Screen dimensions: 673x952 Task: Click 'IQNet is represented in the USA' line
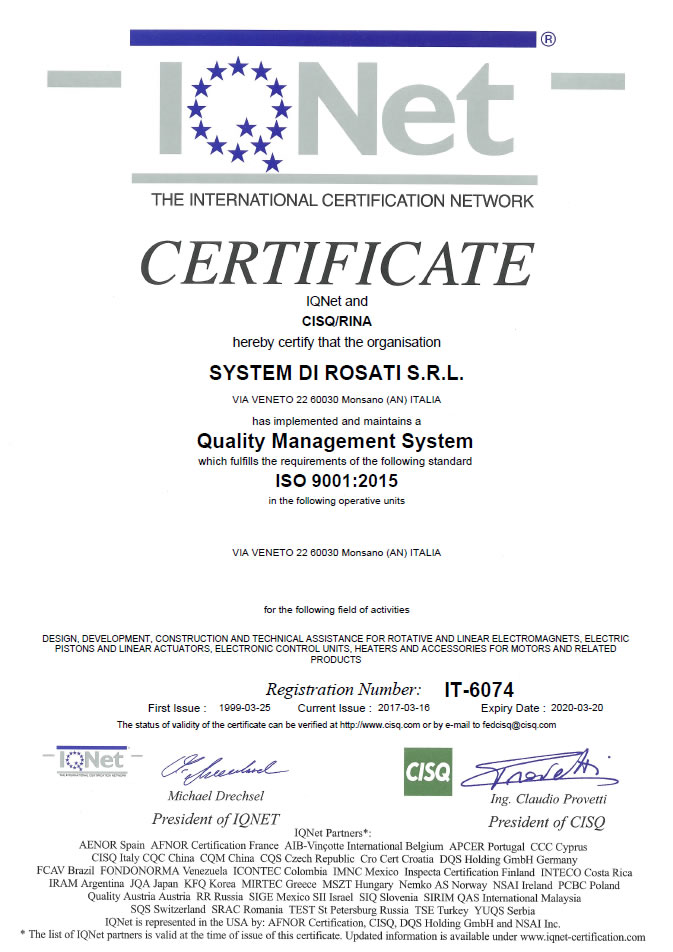[x=332, y=923]
